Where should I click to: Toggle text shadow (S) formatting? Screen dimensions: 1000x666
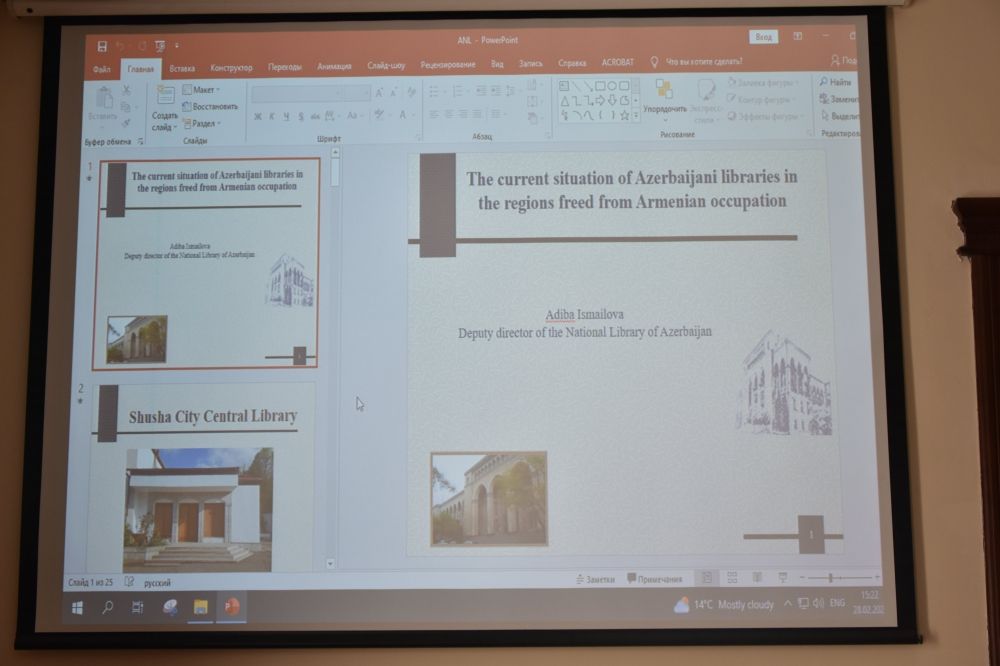[x=300, y=117]
